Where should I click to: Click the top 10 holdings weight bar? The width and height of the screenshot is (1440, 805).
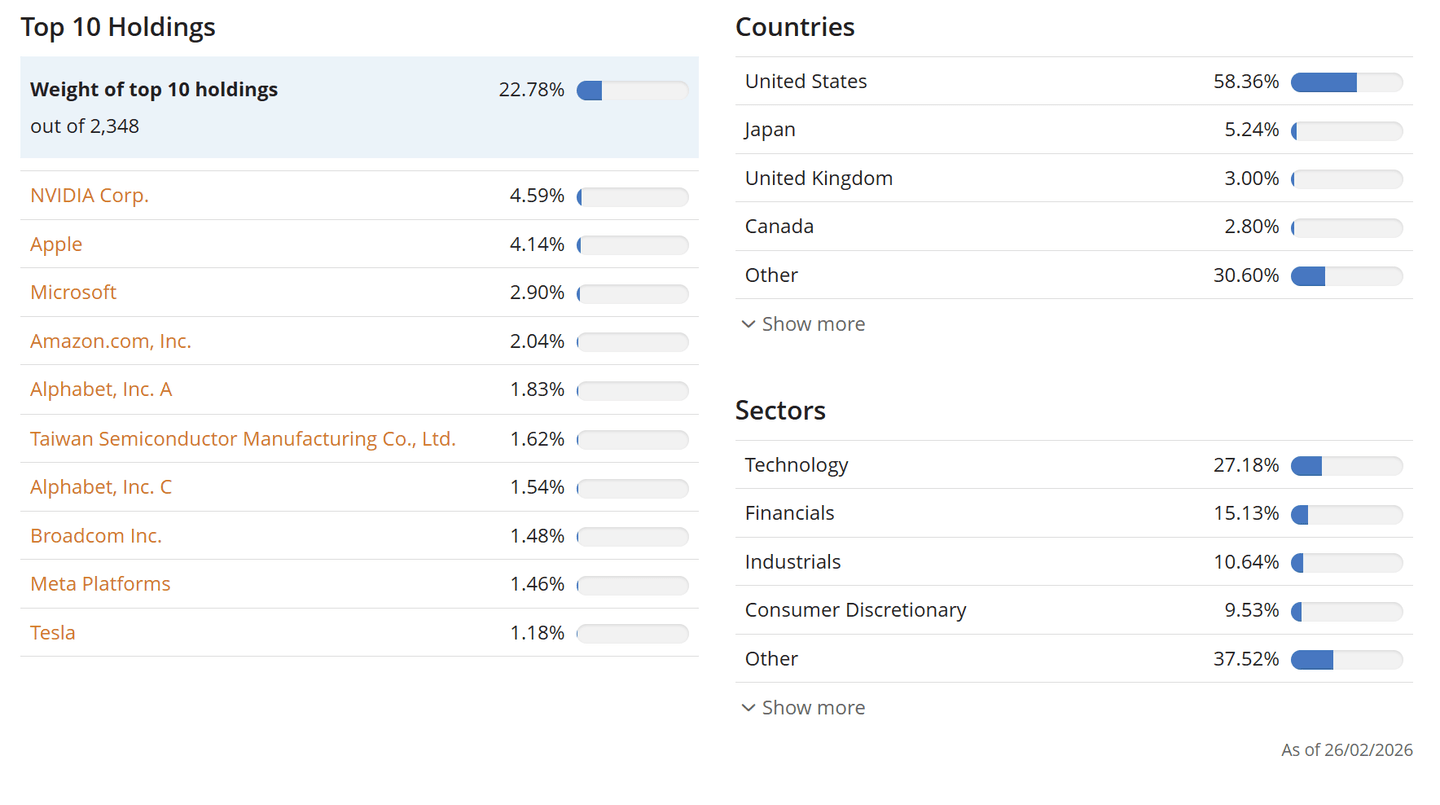632,90
